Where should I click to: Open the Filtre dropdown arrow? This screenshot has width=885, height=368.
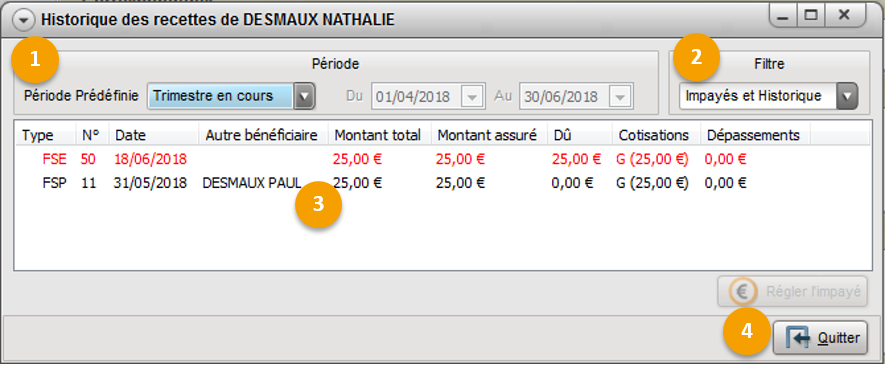[847, 96]
